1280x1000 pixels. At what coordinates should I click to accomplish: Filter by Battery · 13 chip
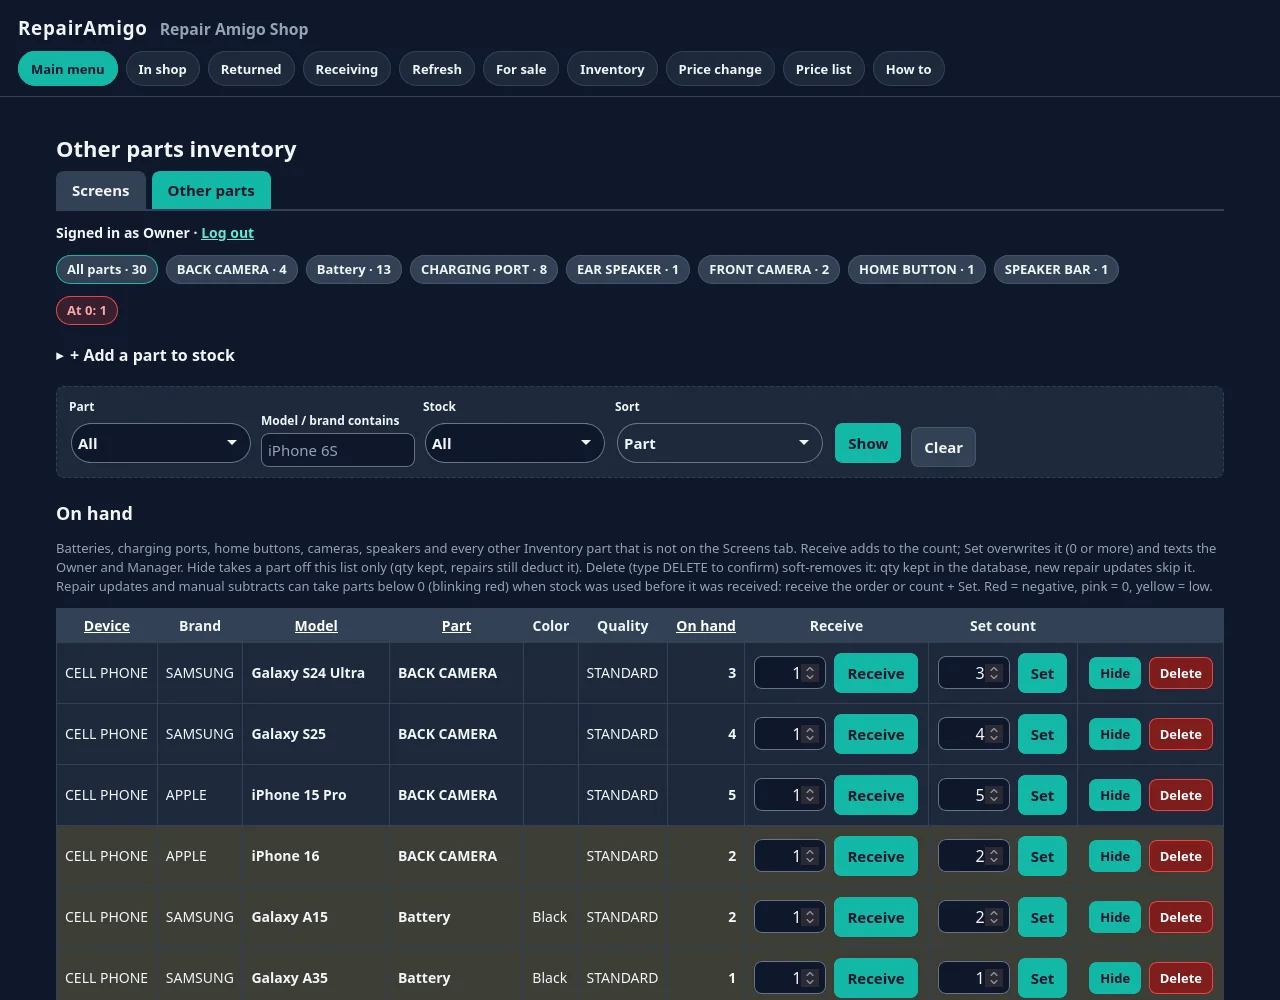(354, 269)
